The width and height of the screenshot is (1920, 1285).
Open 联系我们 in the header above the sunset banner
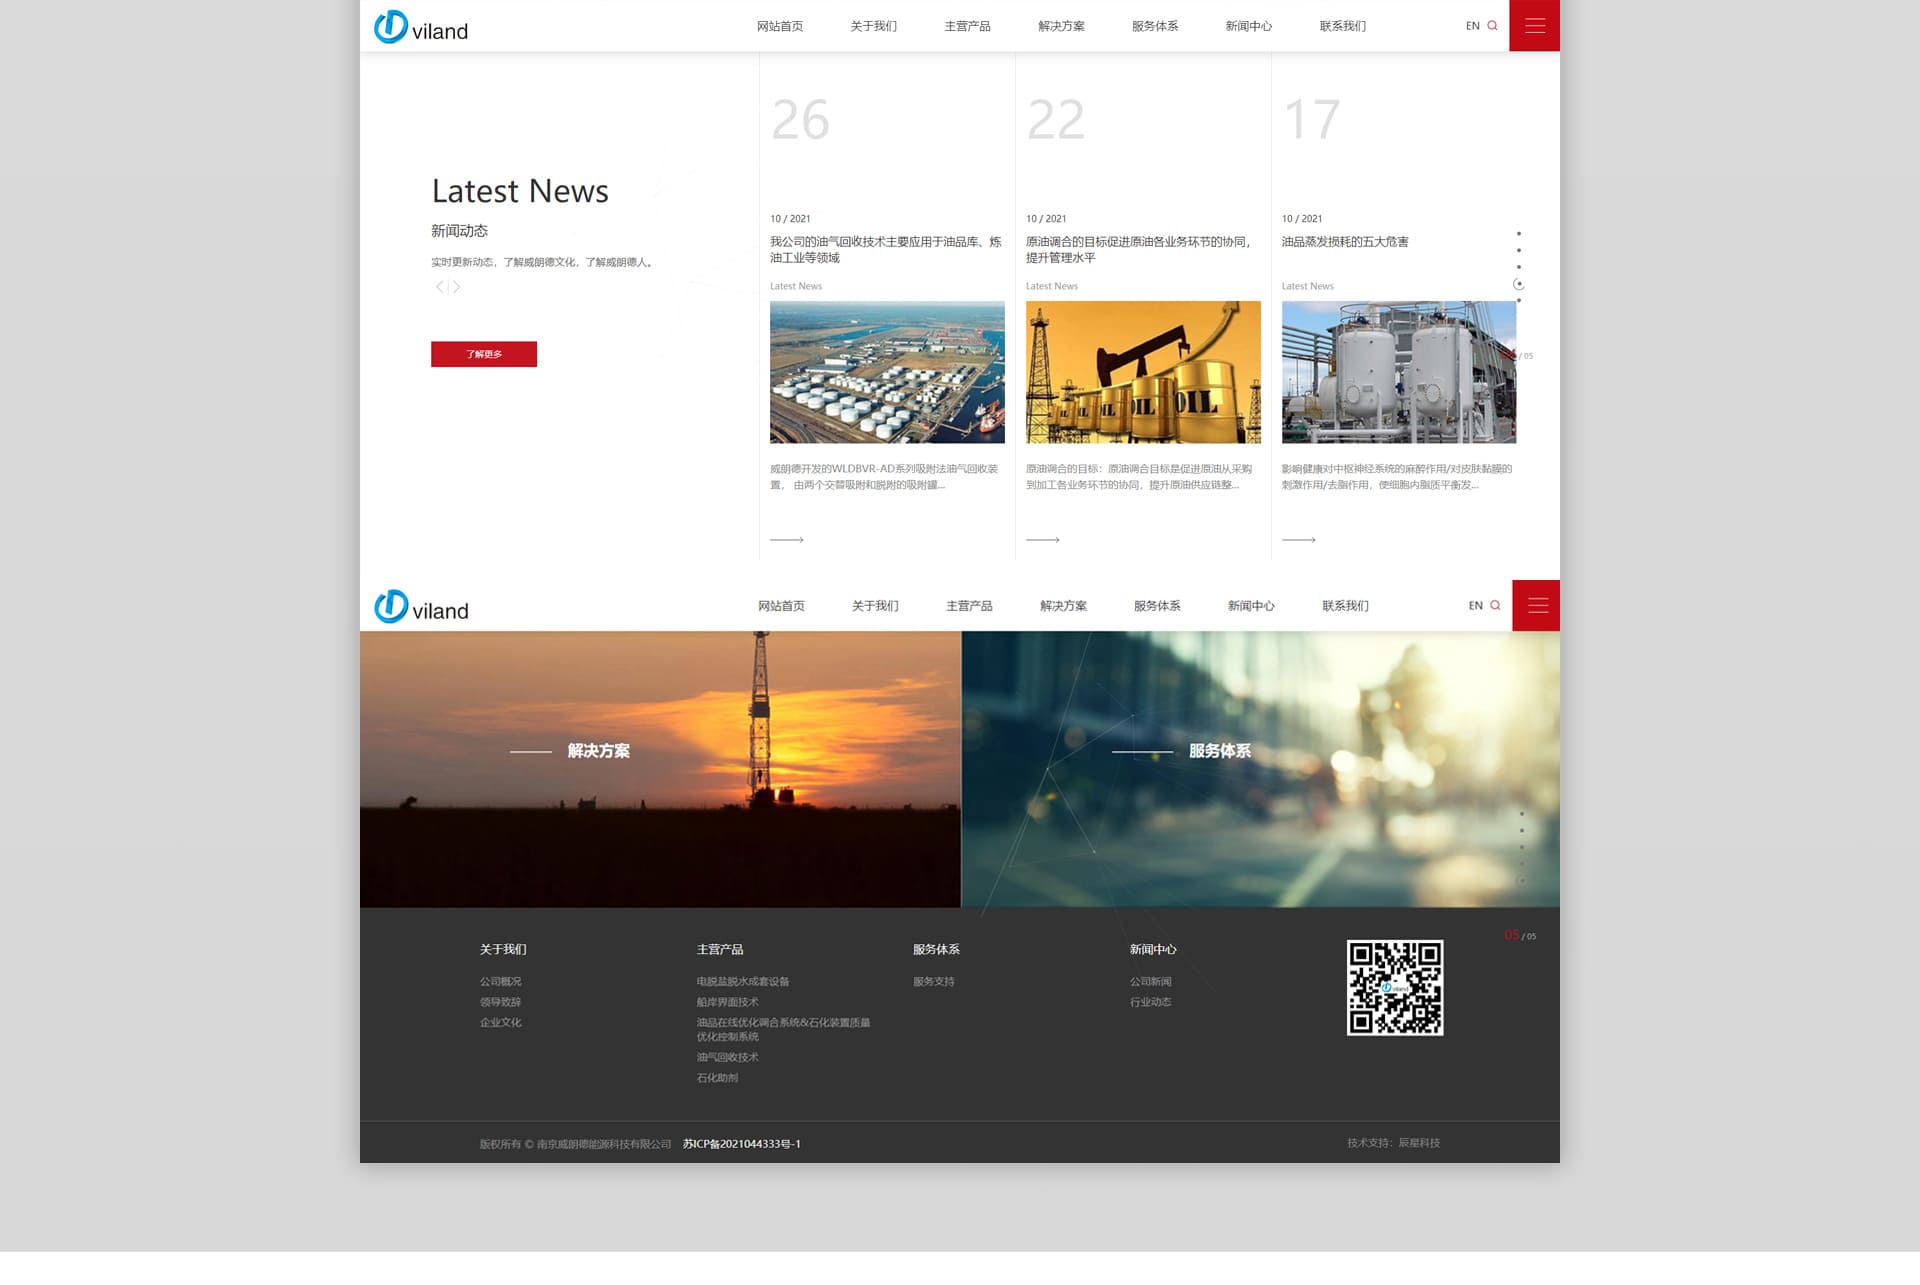(1346, 606)
